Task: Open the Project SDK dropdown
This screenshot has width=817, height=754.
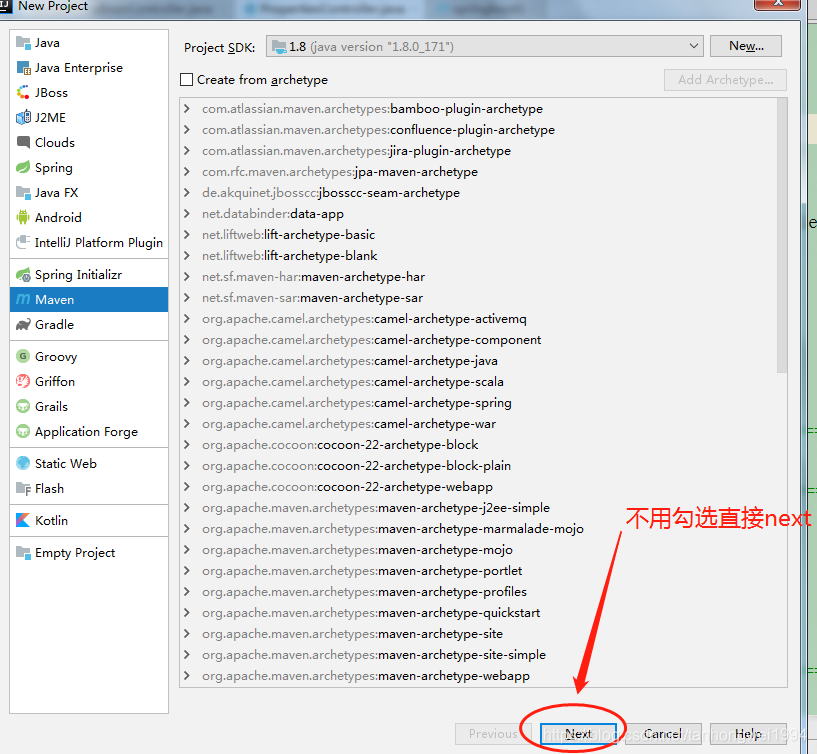Action: point(485,46)
